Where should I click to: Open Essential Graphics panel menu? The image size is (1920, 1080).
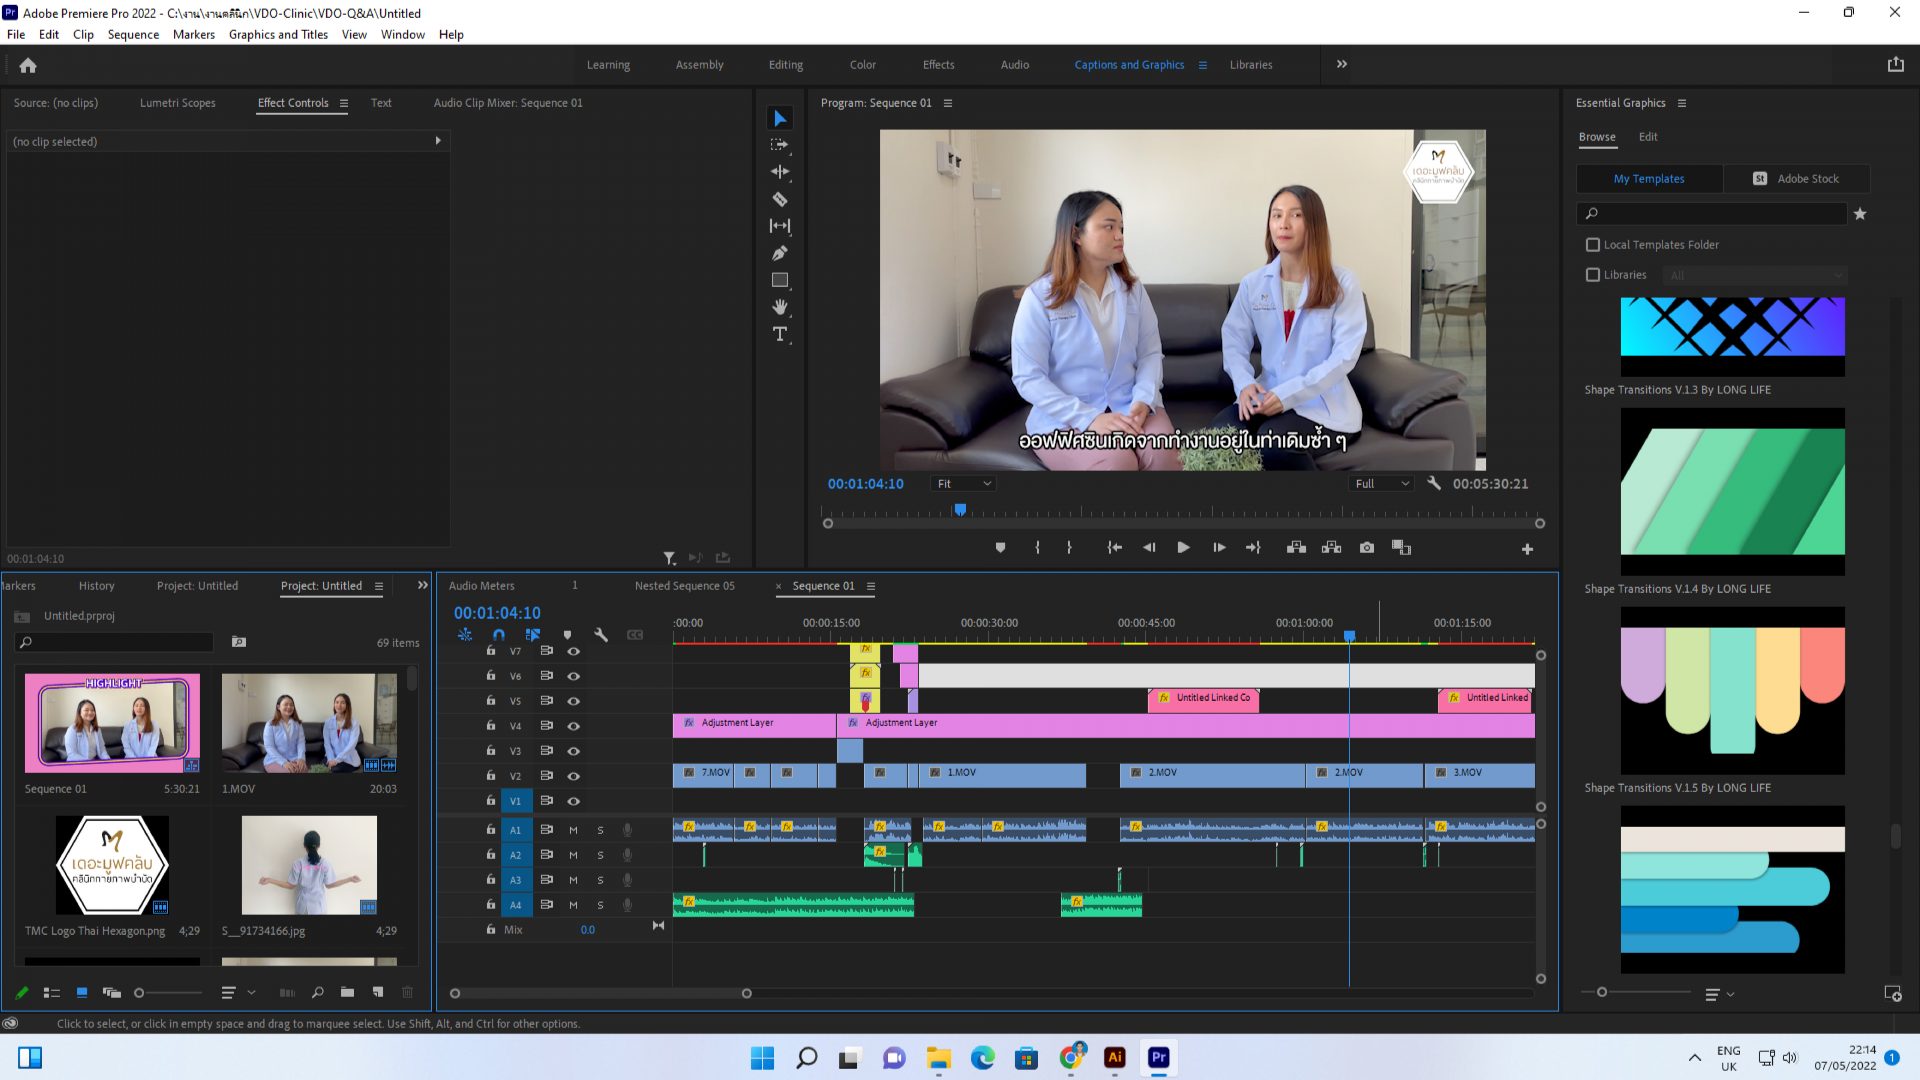1682,103
